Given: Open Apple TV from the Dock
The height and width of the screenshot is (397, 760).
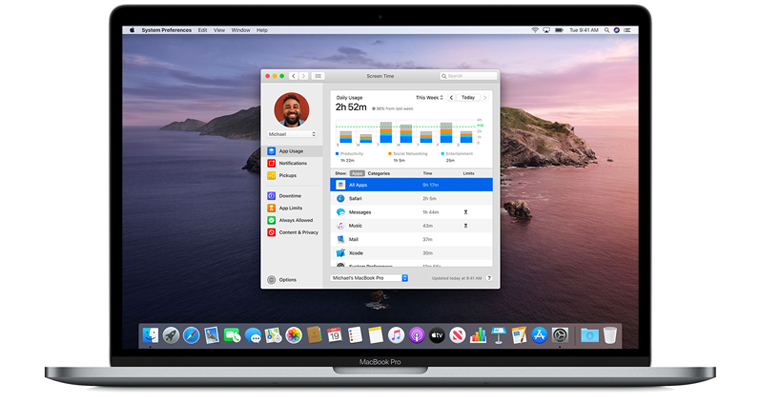Looking at the screenshot, I should (x=437, y=335).
